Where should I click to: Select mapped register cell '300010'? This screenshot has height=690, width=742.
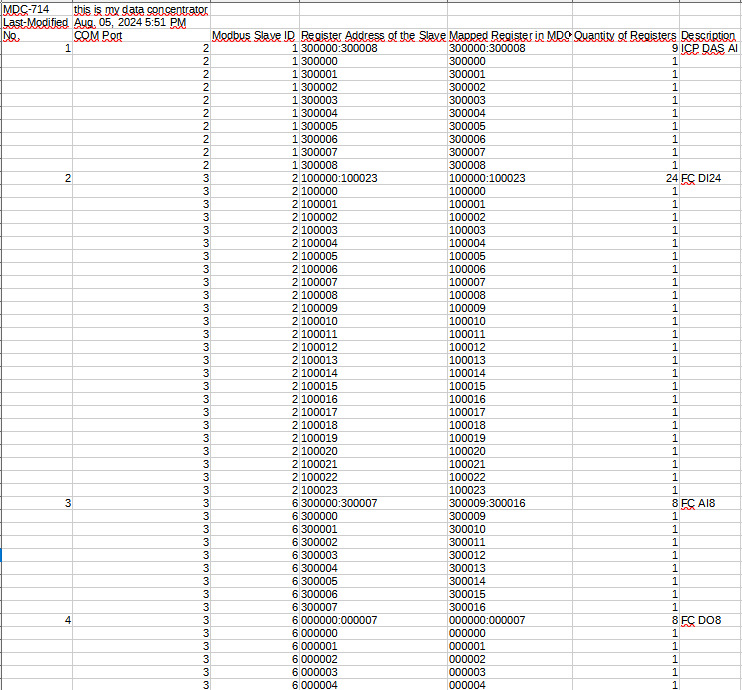pos(510,530)
